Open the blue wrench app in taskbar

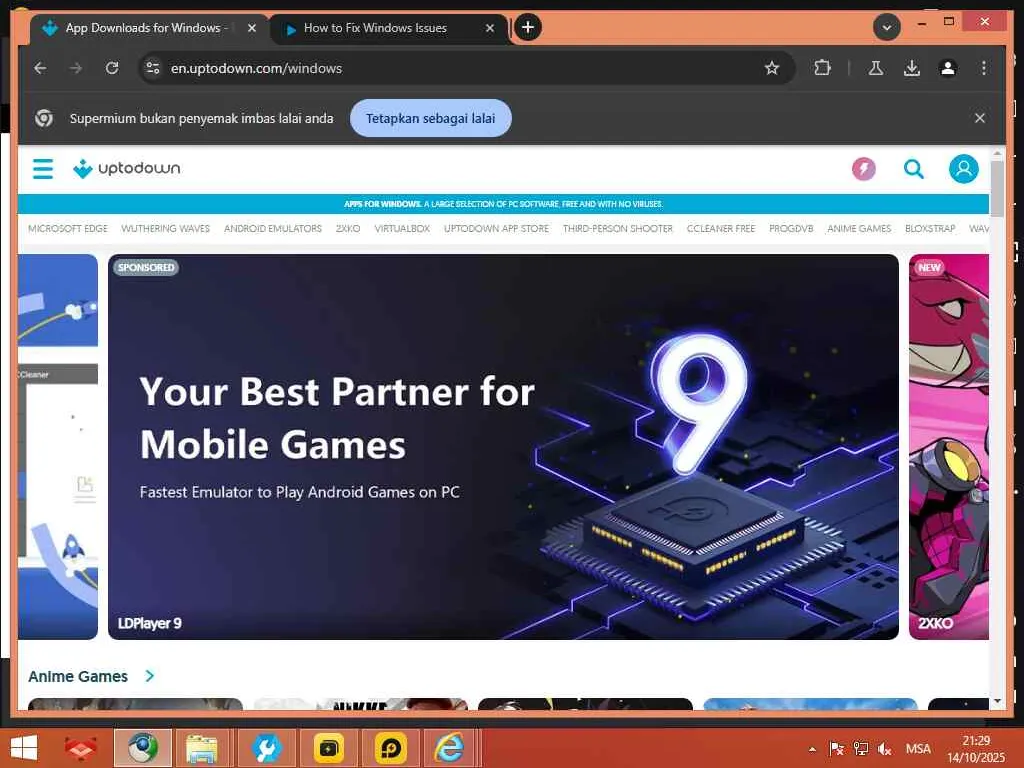point(266,748)
